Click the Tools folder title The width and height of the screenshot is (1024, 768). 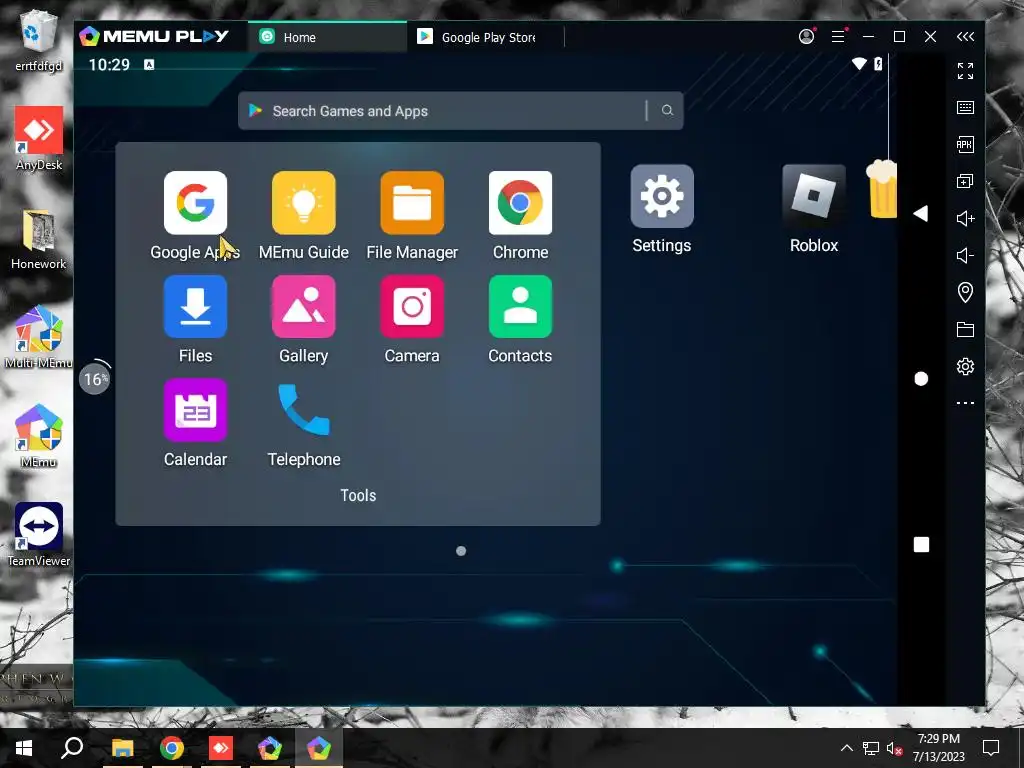(x=358, y=495)
